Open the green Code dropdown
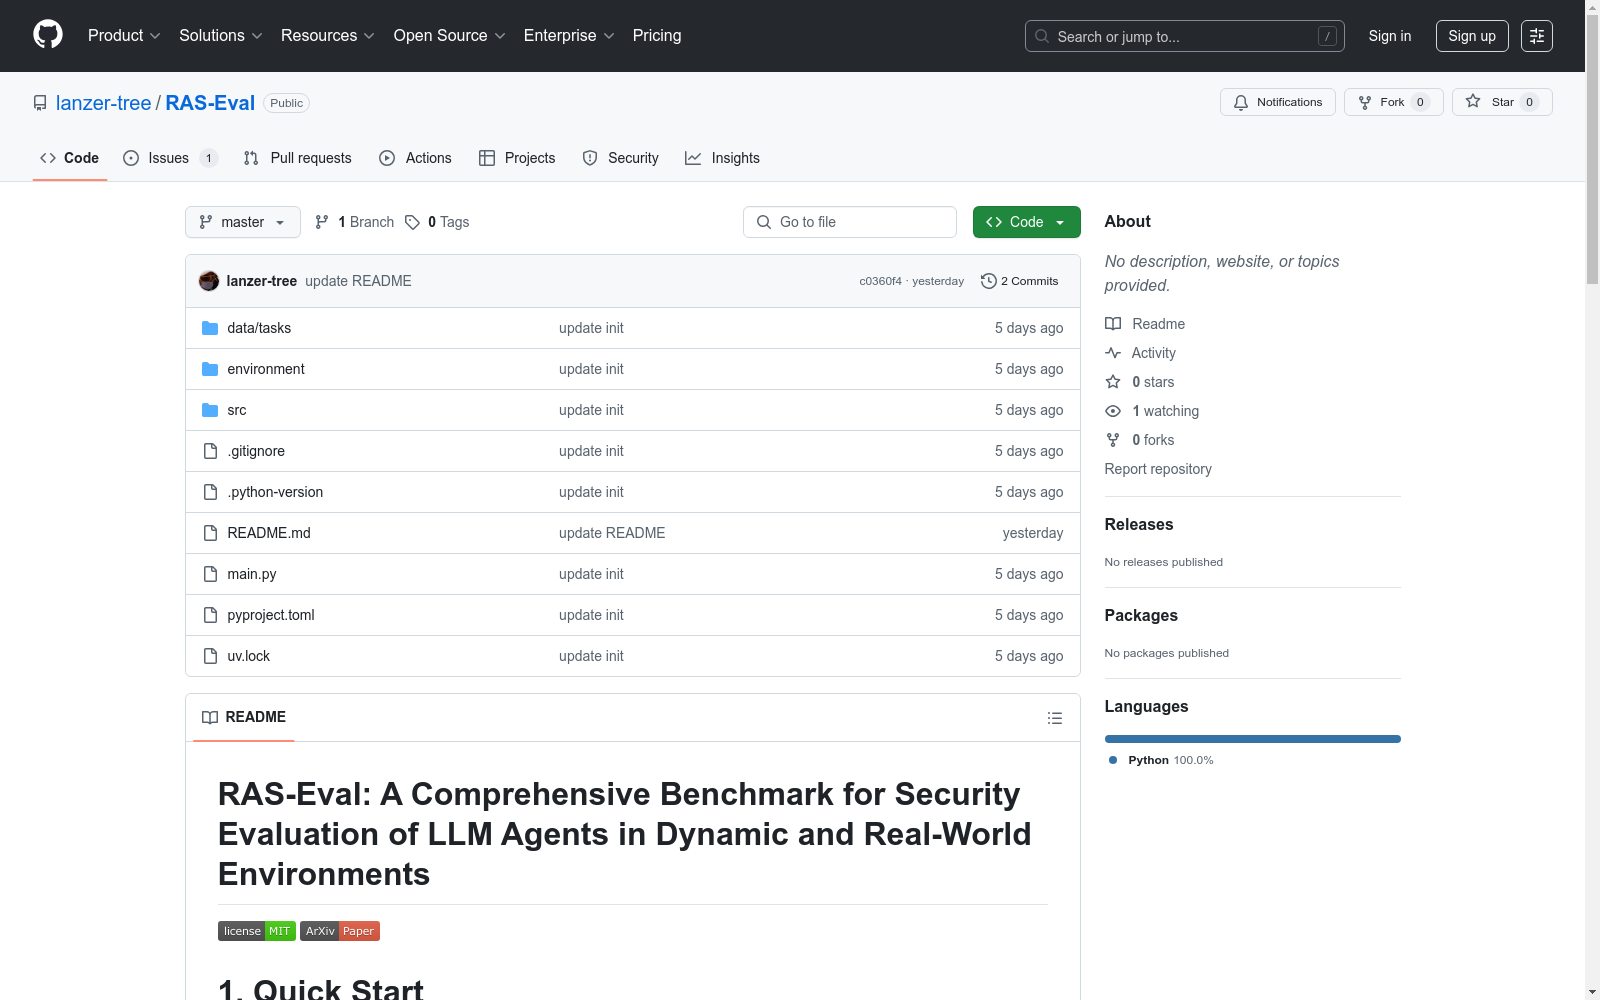This screenshot has width=1600, height=1000. [x=1026, y=222]
